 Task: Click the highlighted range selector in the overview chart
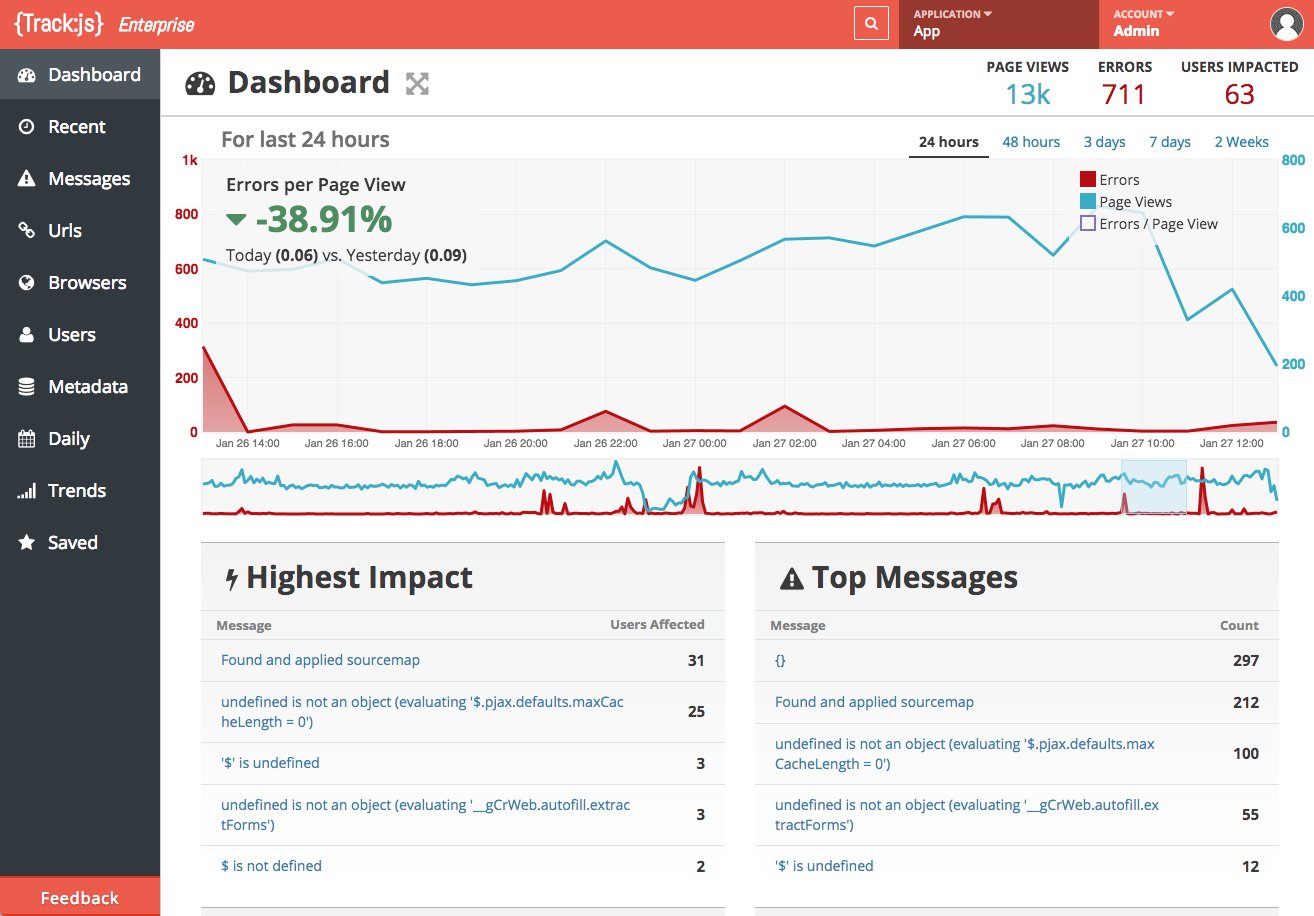[1154, 487]
